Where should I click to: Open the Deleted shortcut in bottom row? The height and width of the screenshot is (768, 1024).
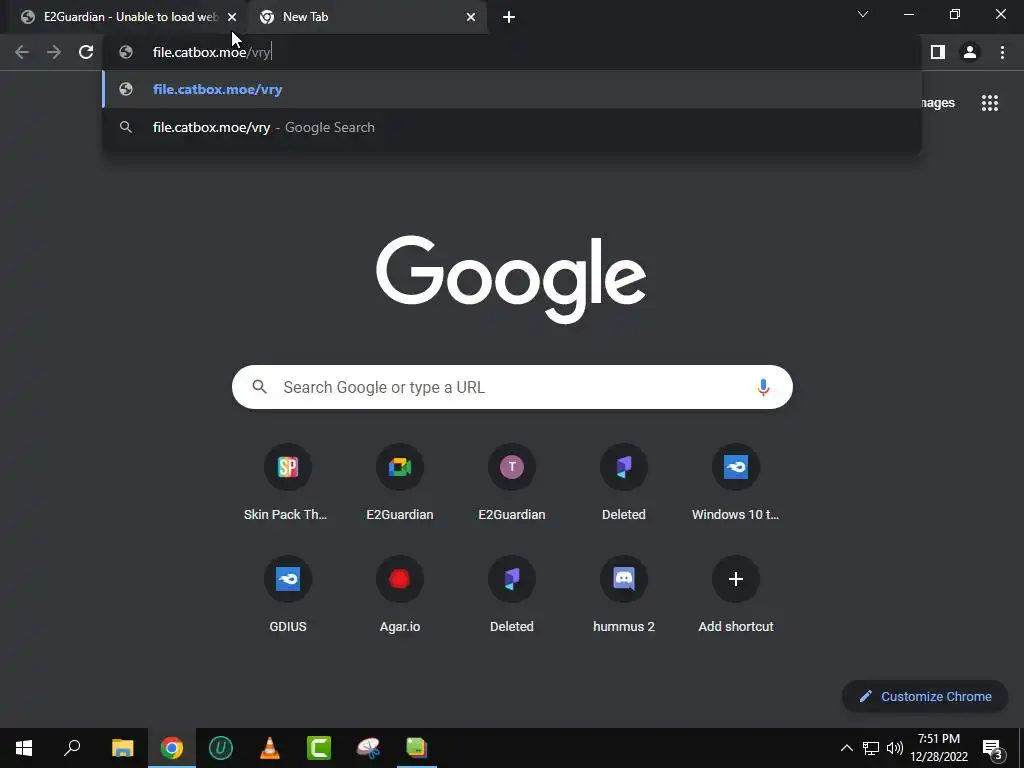click(512, 595)
